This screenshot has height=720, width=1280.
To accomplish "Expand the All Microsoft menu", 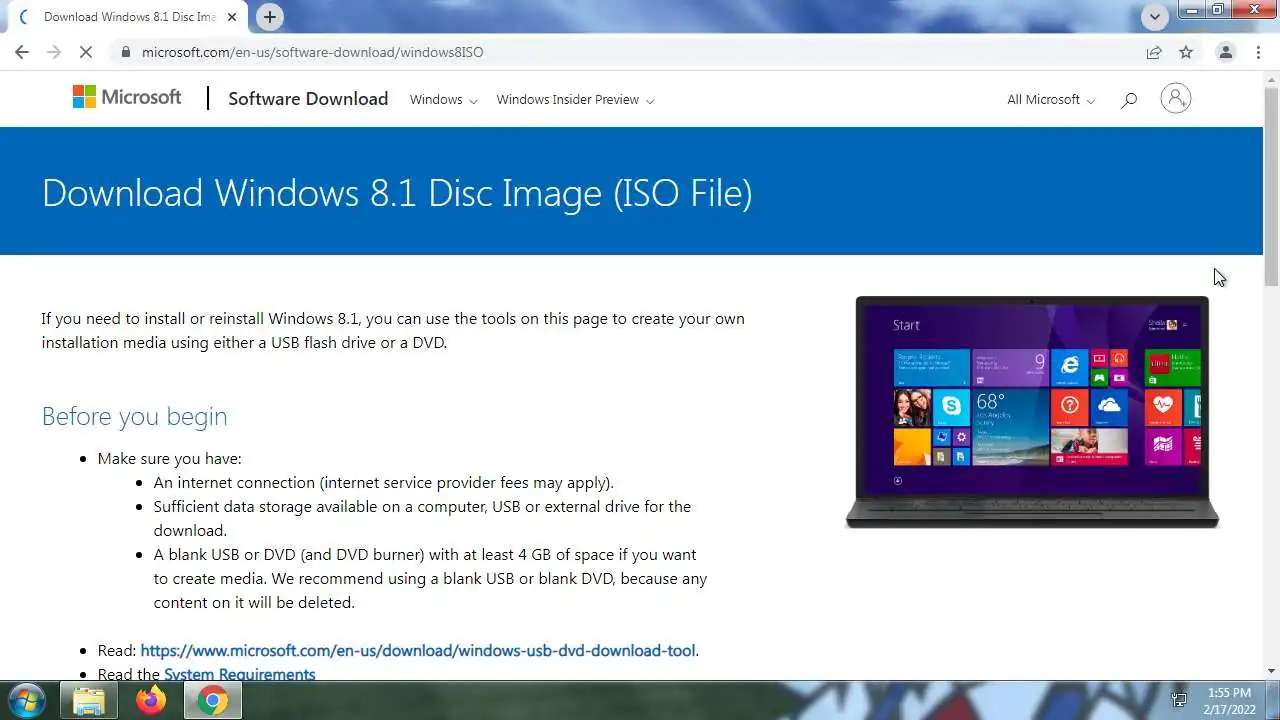I will tap(1051, 99).
